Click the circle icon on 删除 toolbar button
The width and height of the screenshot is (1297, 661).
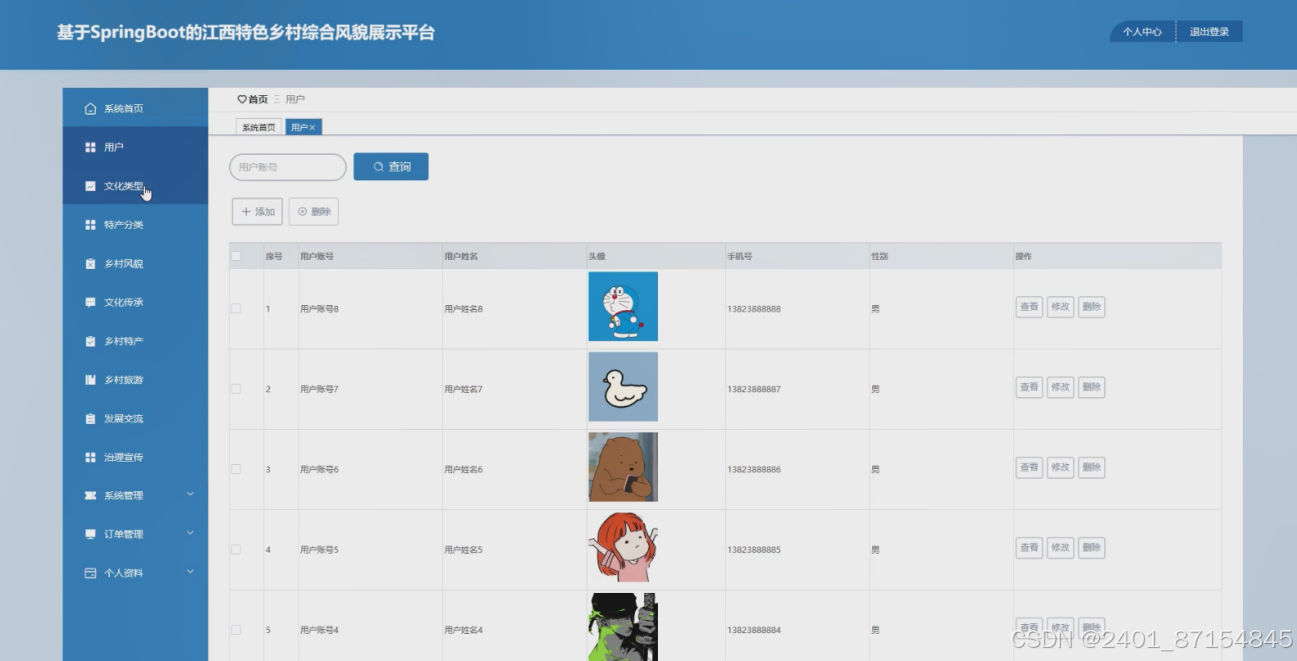pyautogui.click(x=303, y=212)
